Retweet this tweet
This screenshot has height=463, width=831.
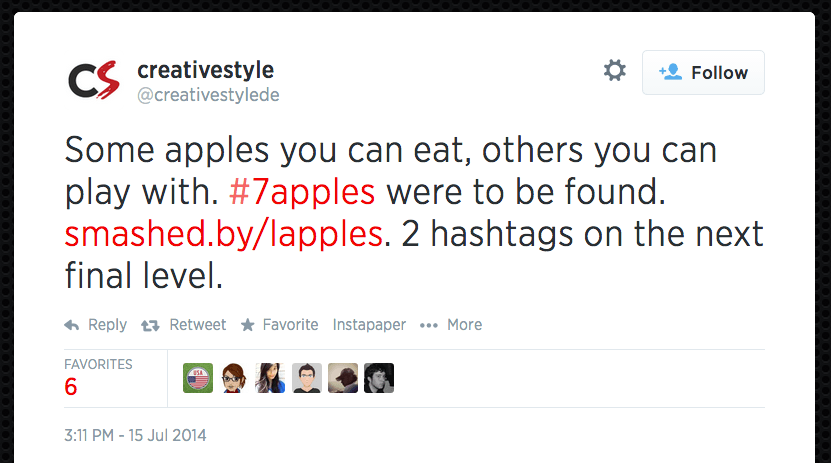click(184, 325)
